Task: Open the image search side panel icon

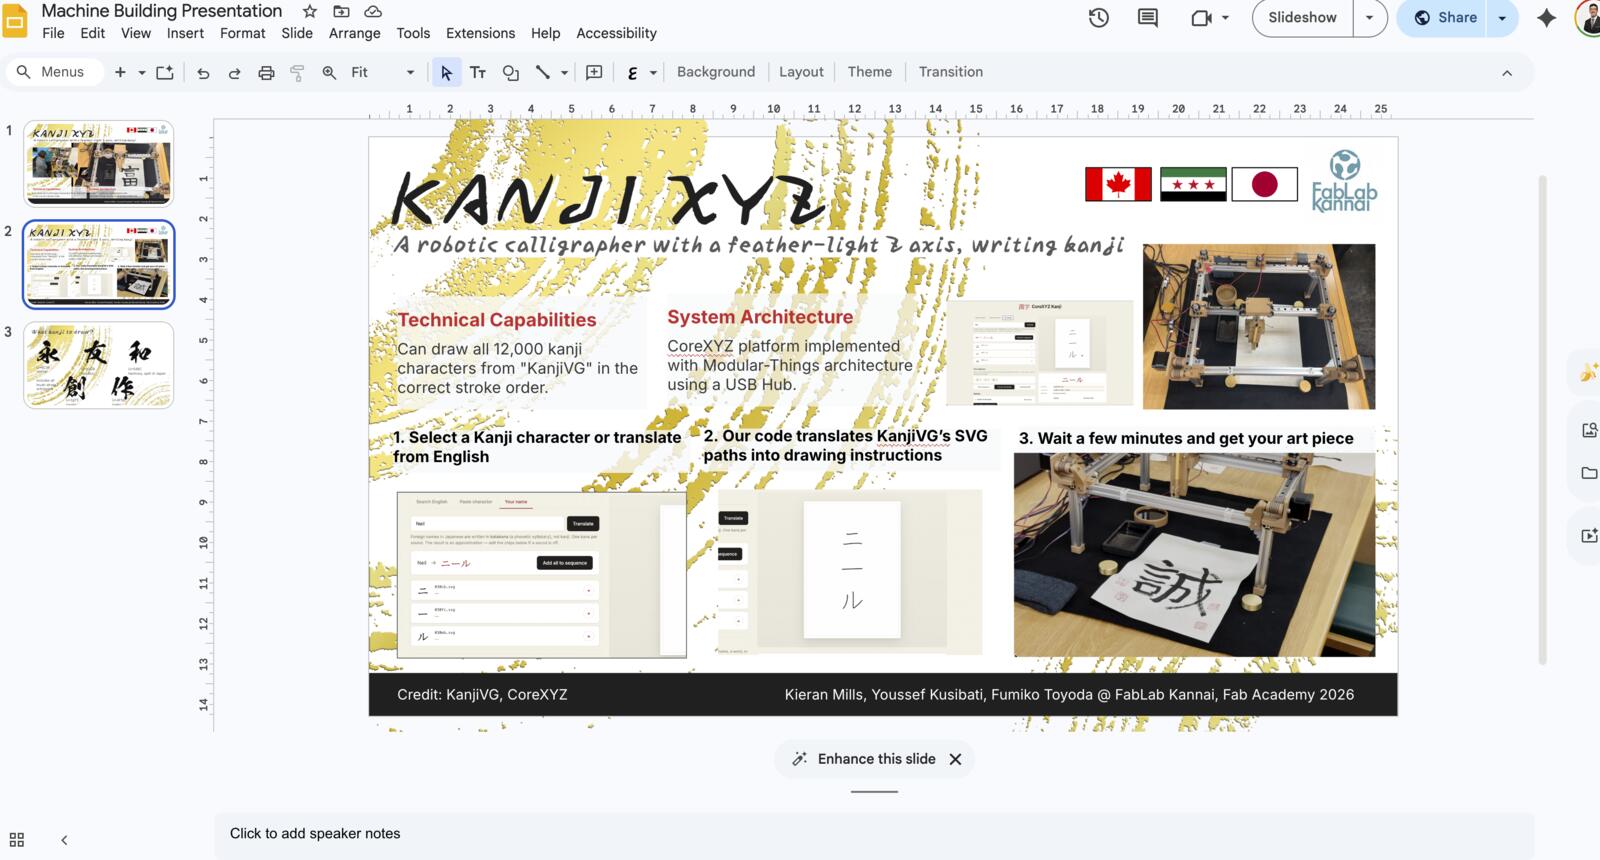Action: click(1588, 430)
